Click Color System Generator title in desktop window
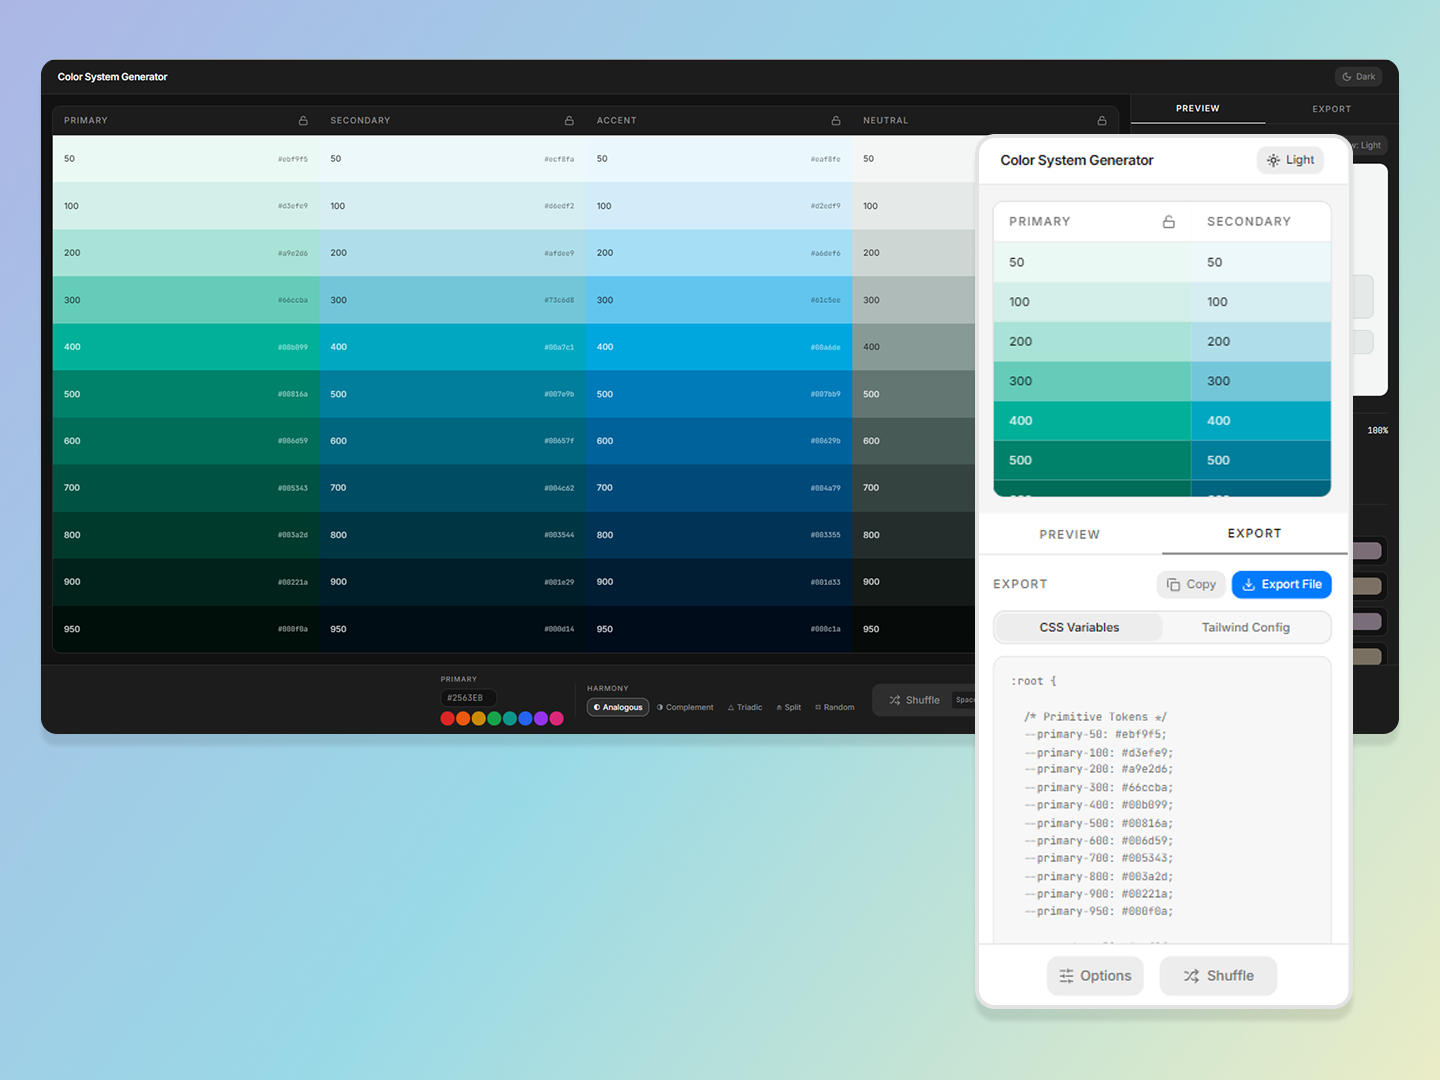Viewport: 1440px width, 1080px height. [112, 77]
